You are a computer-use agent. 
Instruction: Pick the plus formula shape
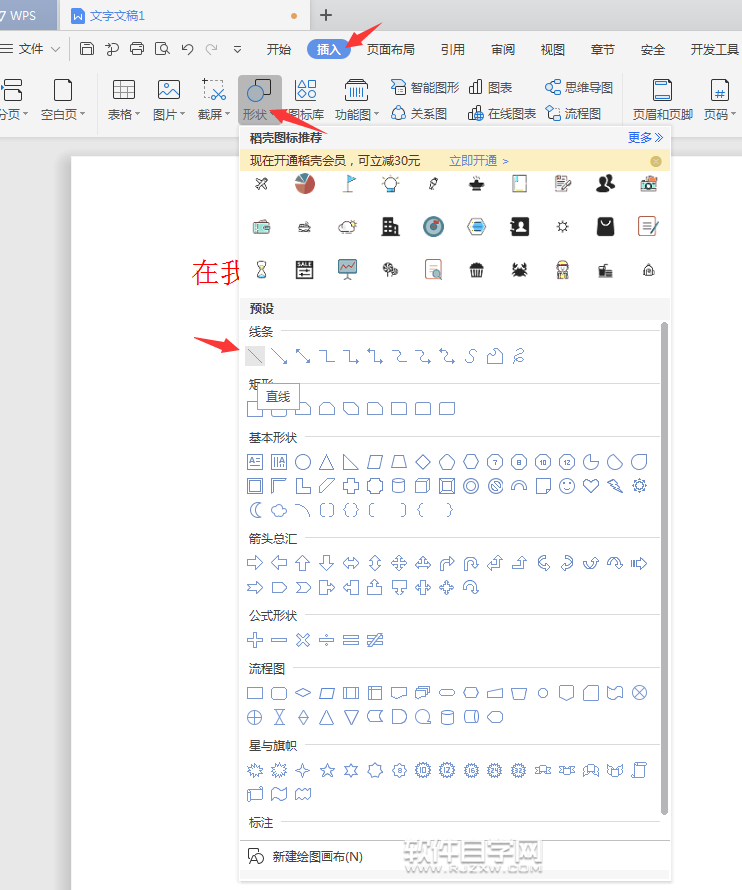(255, 640)
